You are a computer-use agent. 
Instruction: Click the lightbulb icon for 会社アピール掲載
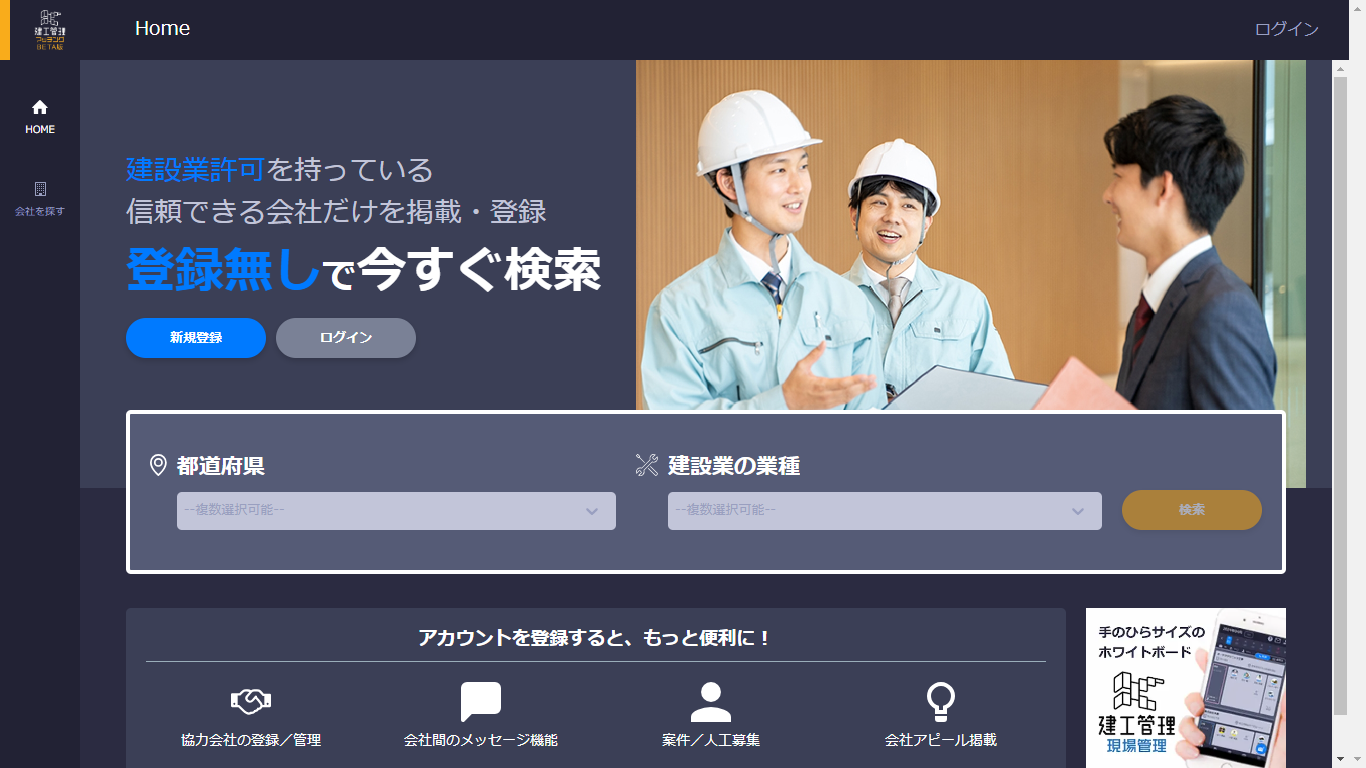coord(941,702)
